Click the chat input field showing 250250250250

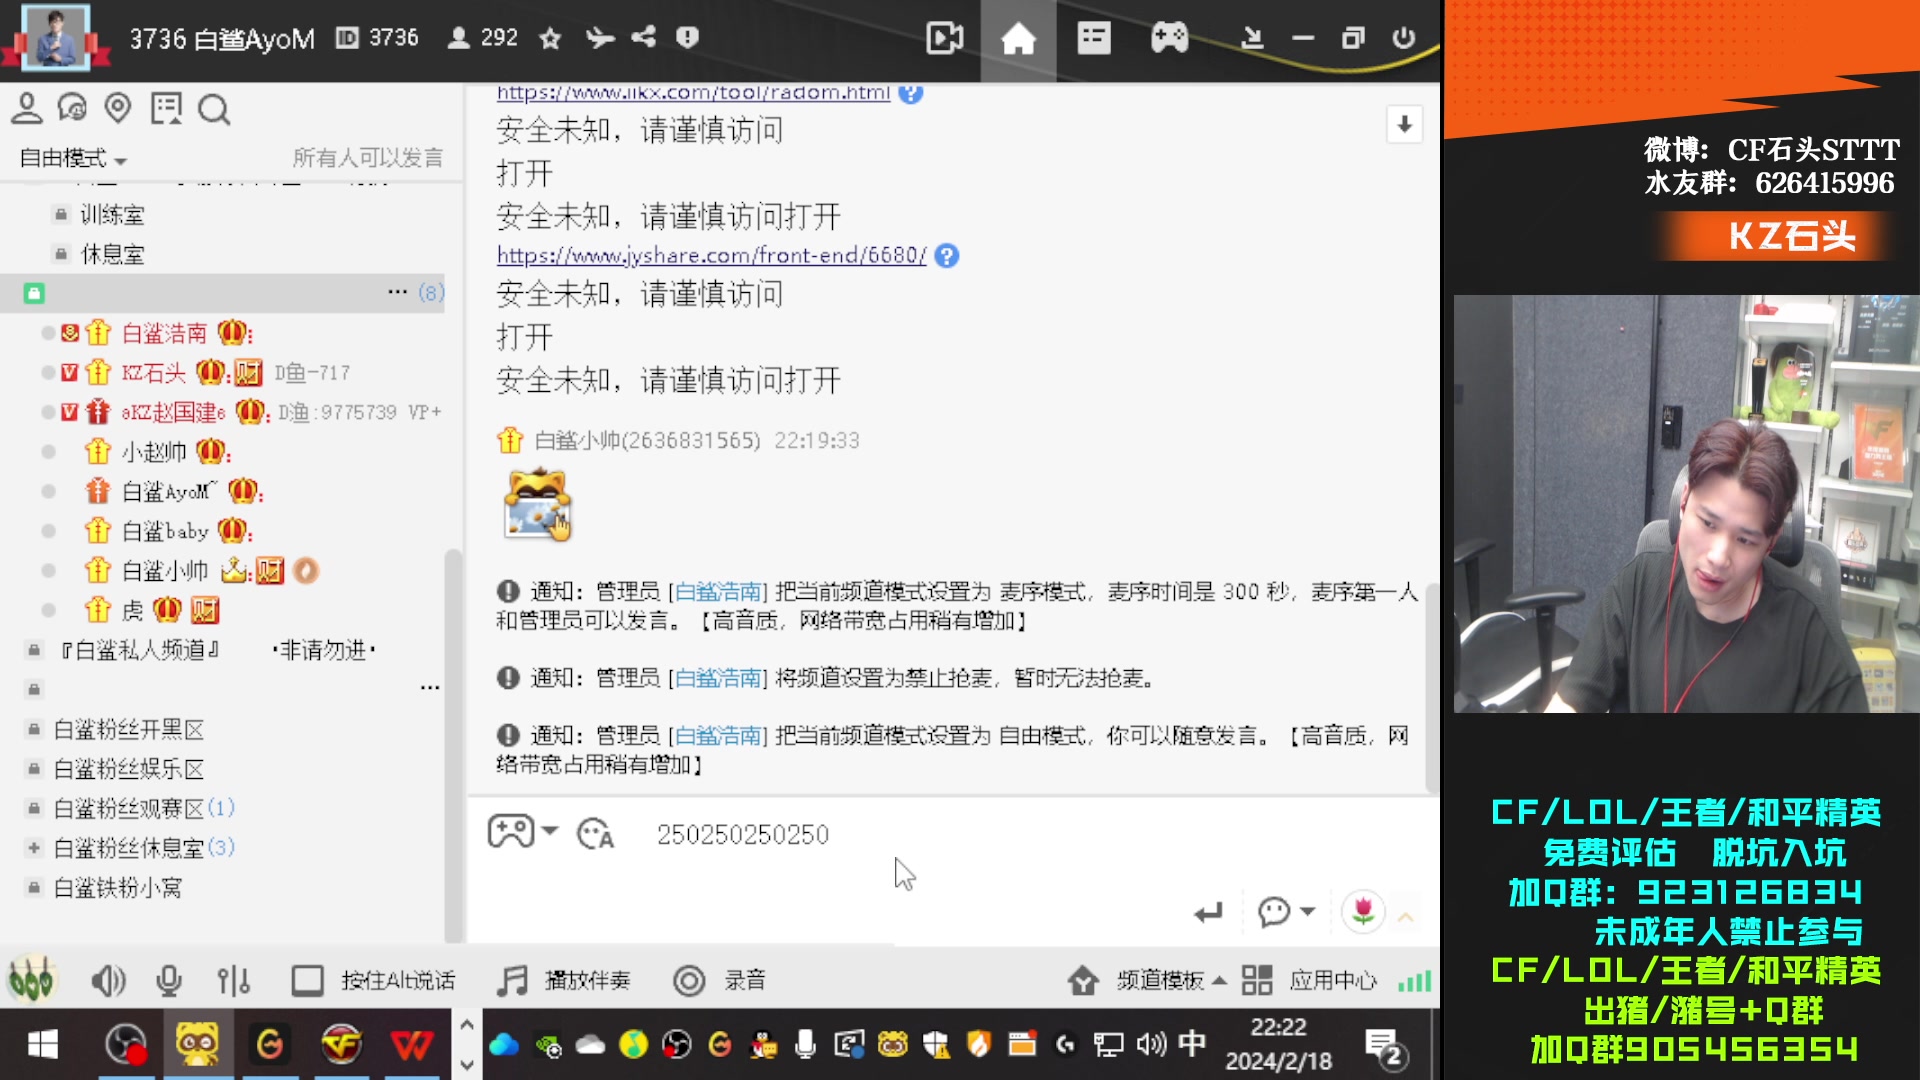click(742, 833)
